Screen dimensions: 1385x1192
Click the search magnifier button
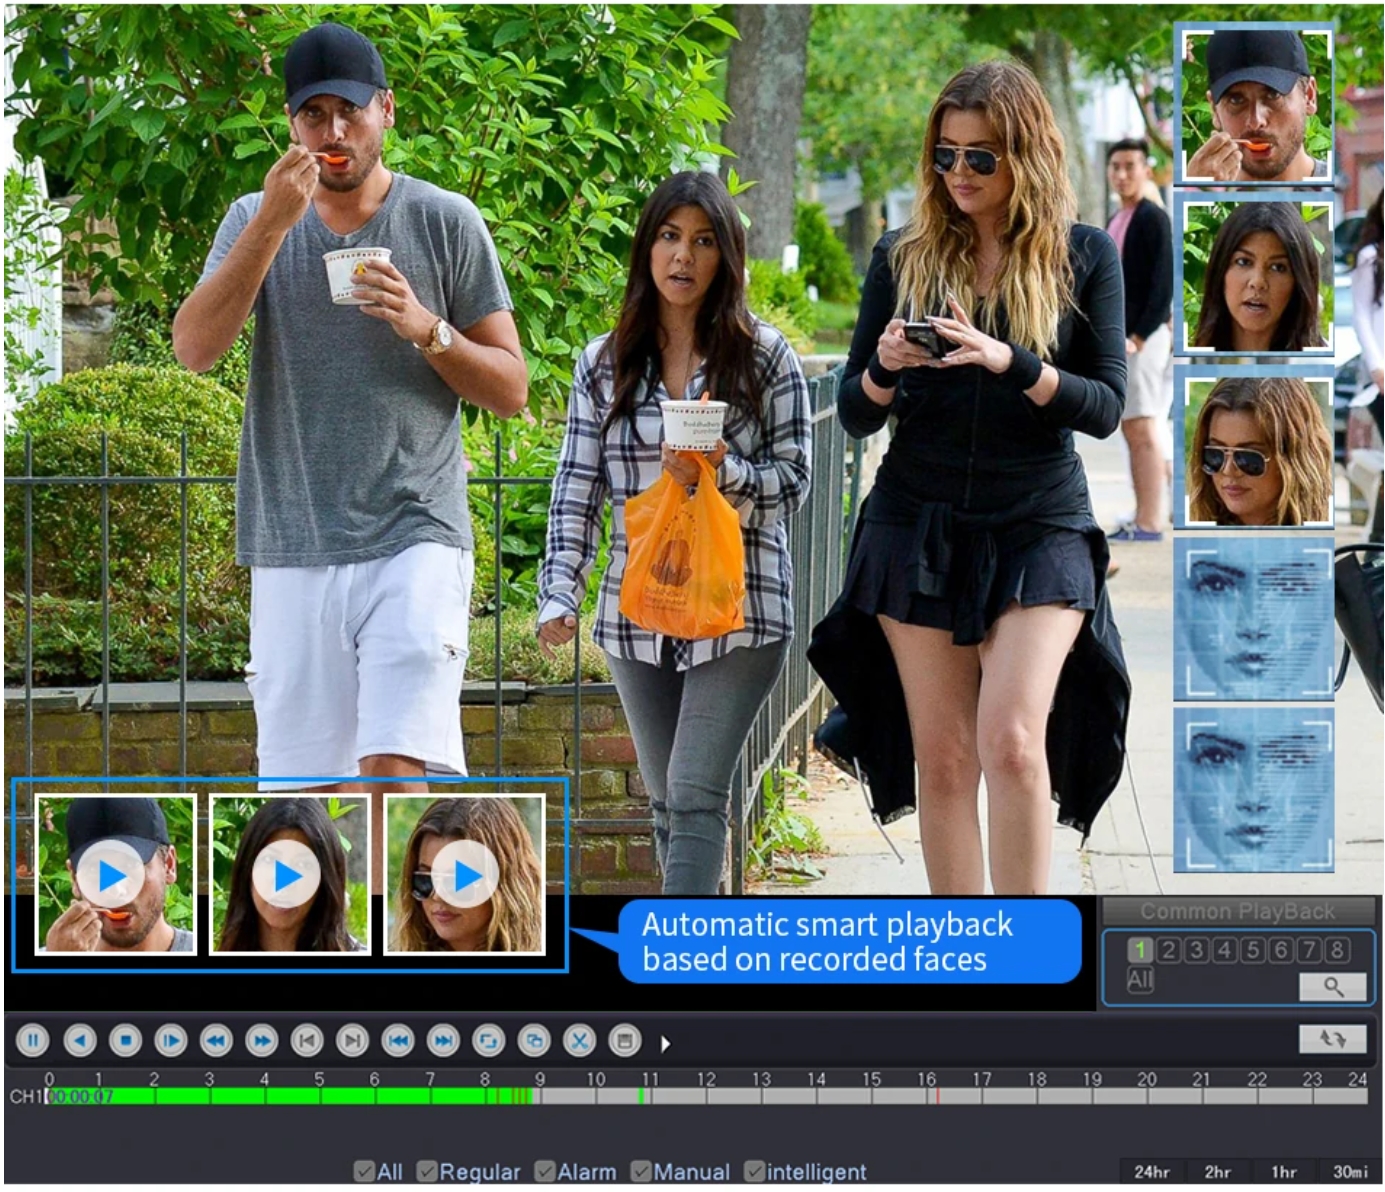coord(1332,987)
